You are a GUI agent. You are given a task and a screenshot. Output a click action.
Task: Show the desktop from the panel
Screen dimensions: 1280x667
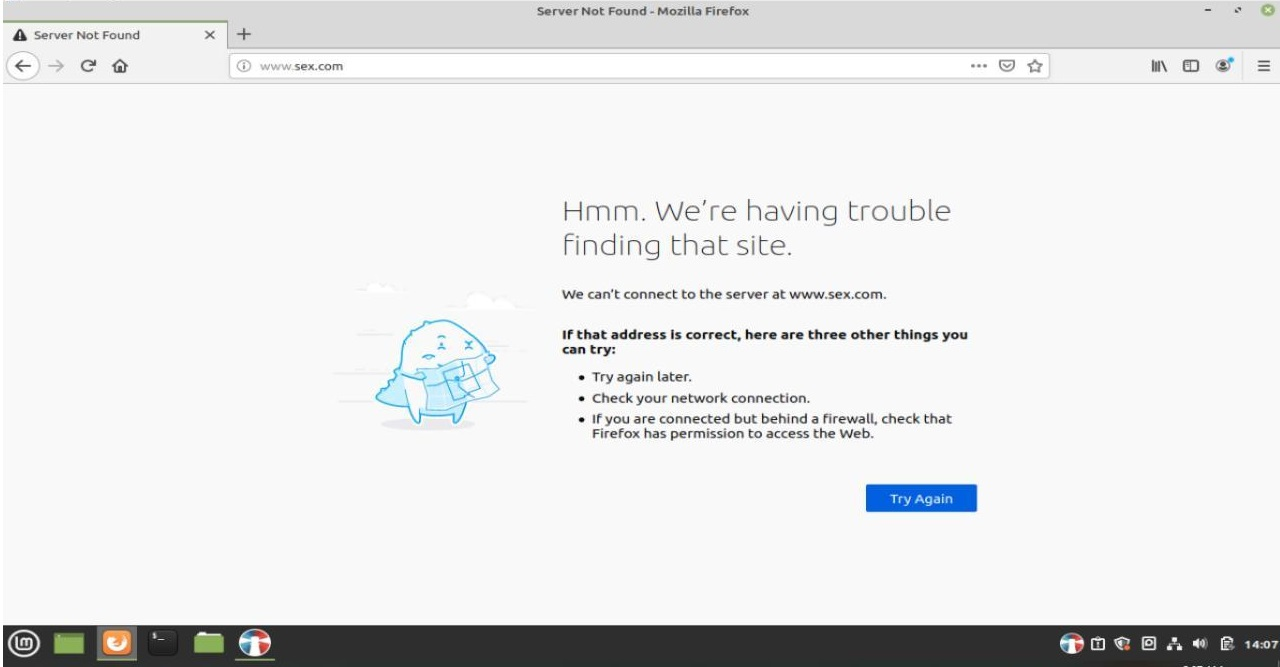(x=71, y=644)
